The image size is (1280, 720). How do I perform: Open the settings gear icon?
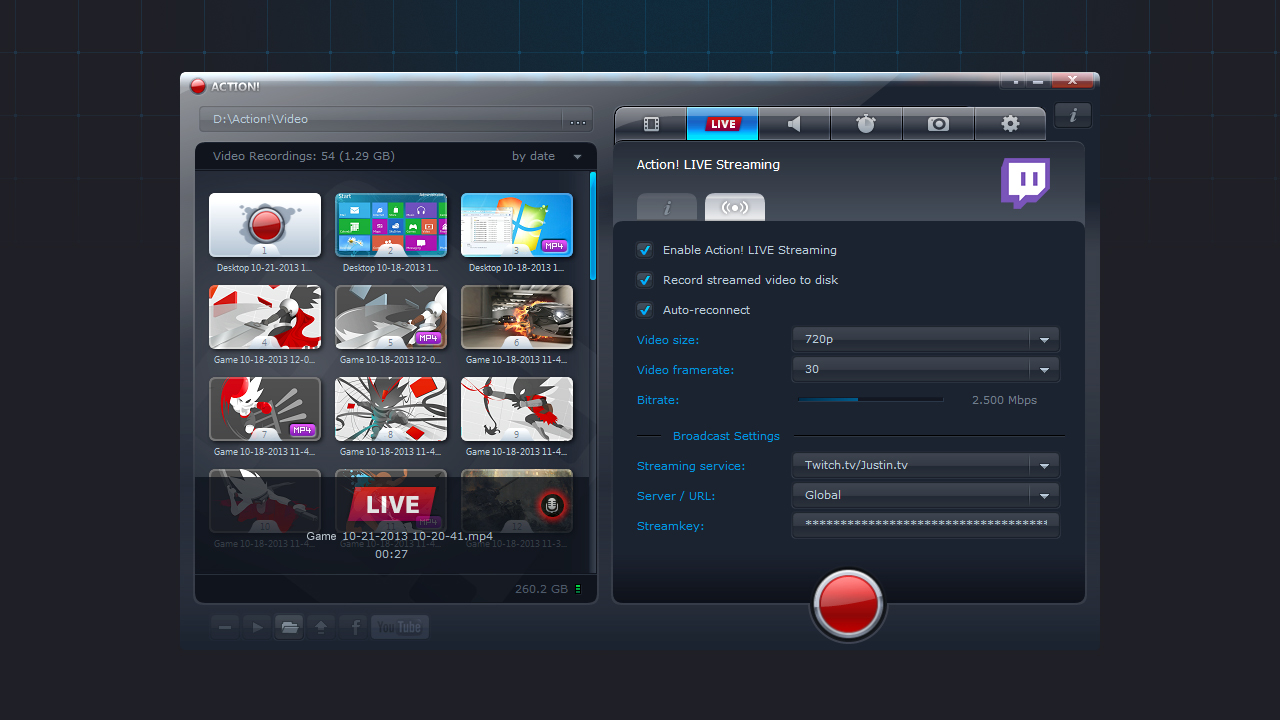click(x=1010, y=123)
